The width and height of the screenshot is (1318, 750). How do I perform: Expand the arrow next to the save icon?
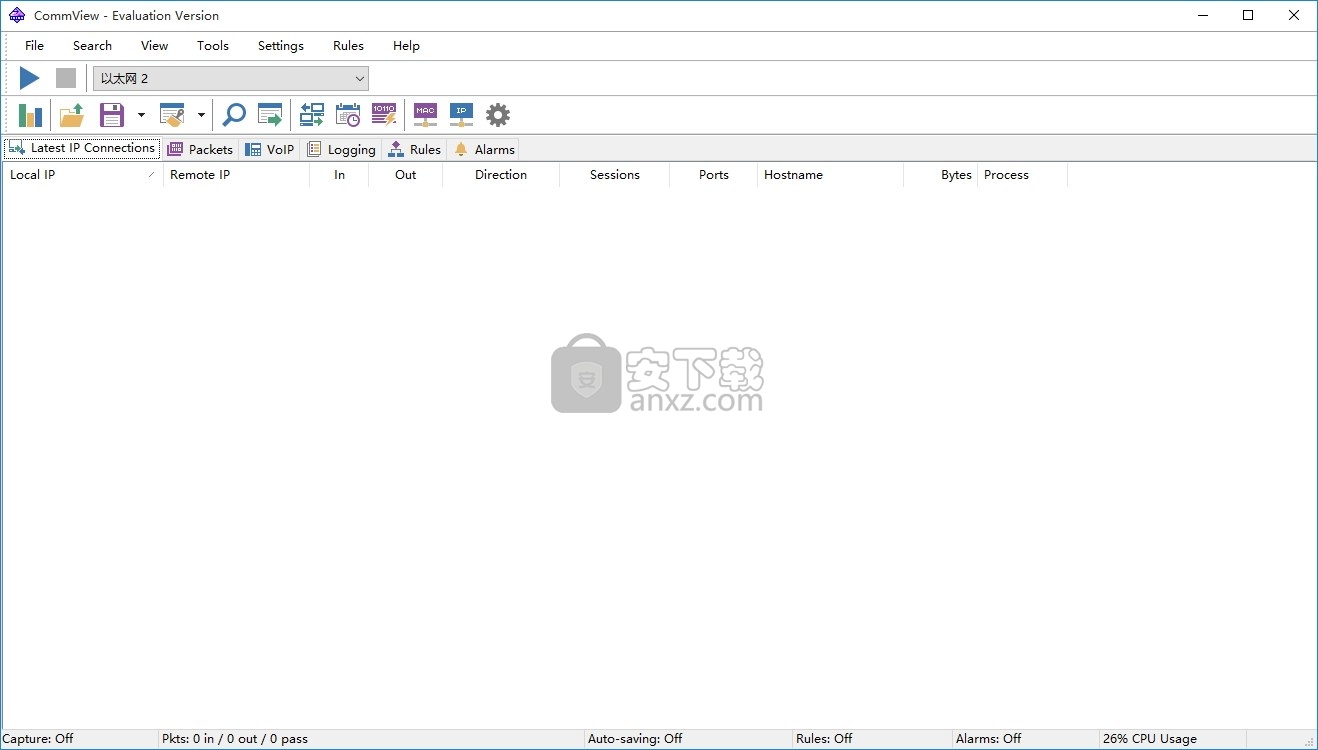141,115
